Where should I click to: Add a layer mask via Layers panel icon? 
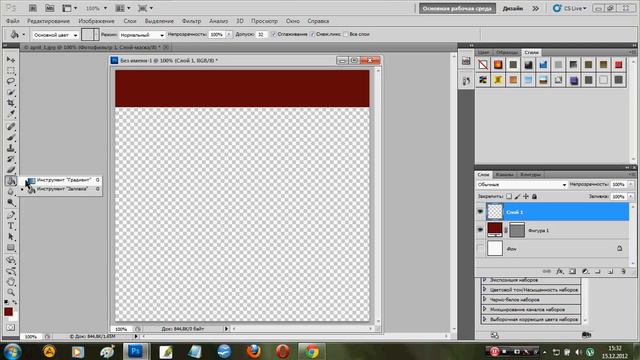coord(573,271)
